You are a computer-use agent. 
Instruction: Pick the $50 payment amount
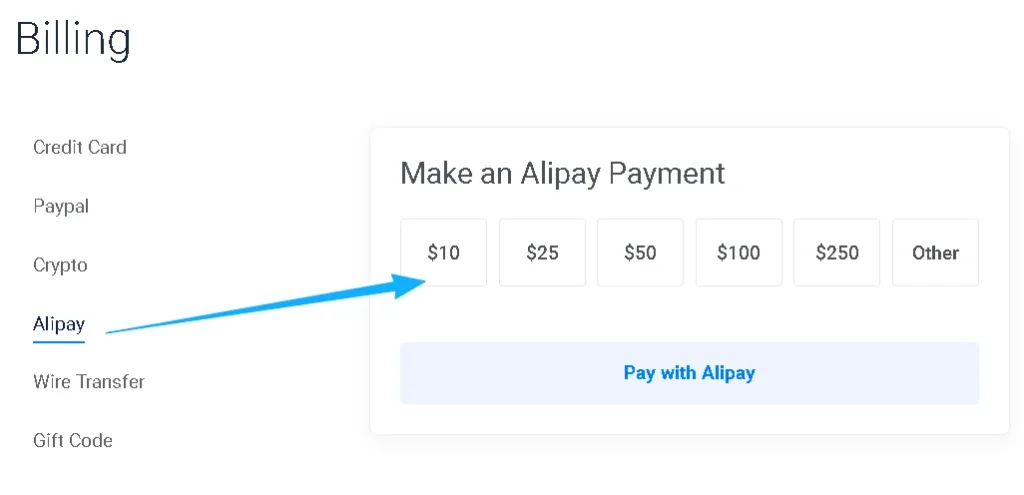click(x=640, y=252)
